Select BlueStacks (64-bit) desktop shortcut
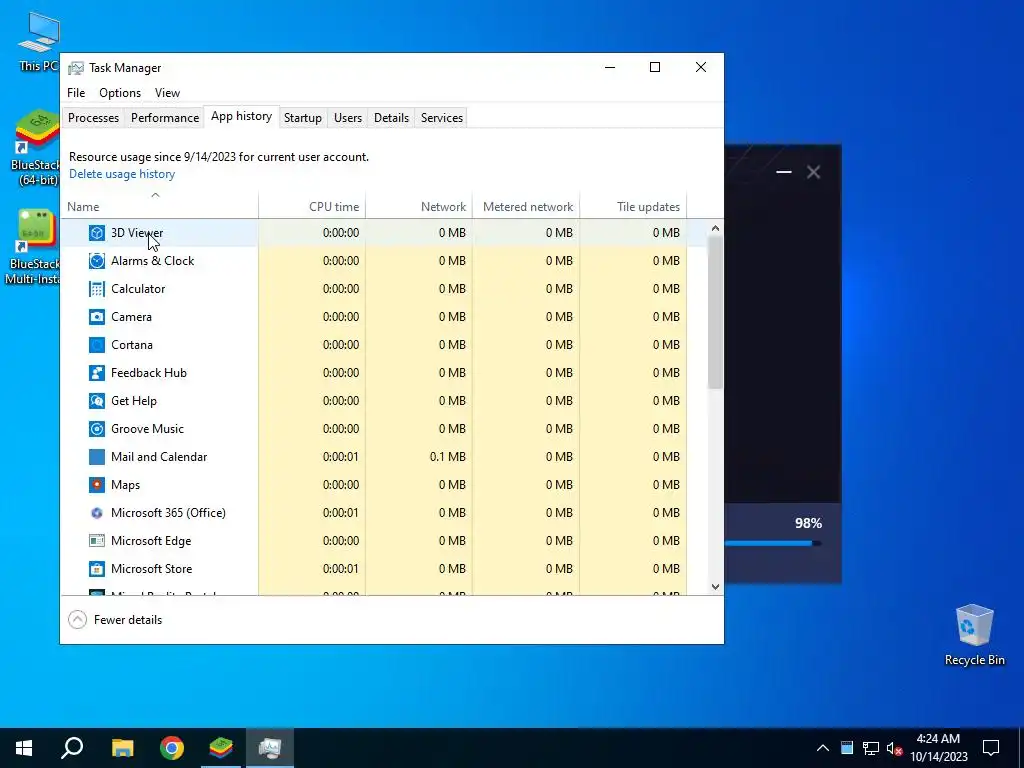Viewport: 1024px width, 768px height. pyautogui.click(x=36, y=148)
